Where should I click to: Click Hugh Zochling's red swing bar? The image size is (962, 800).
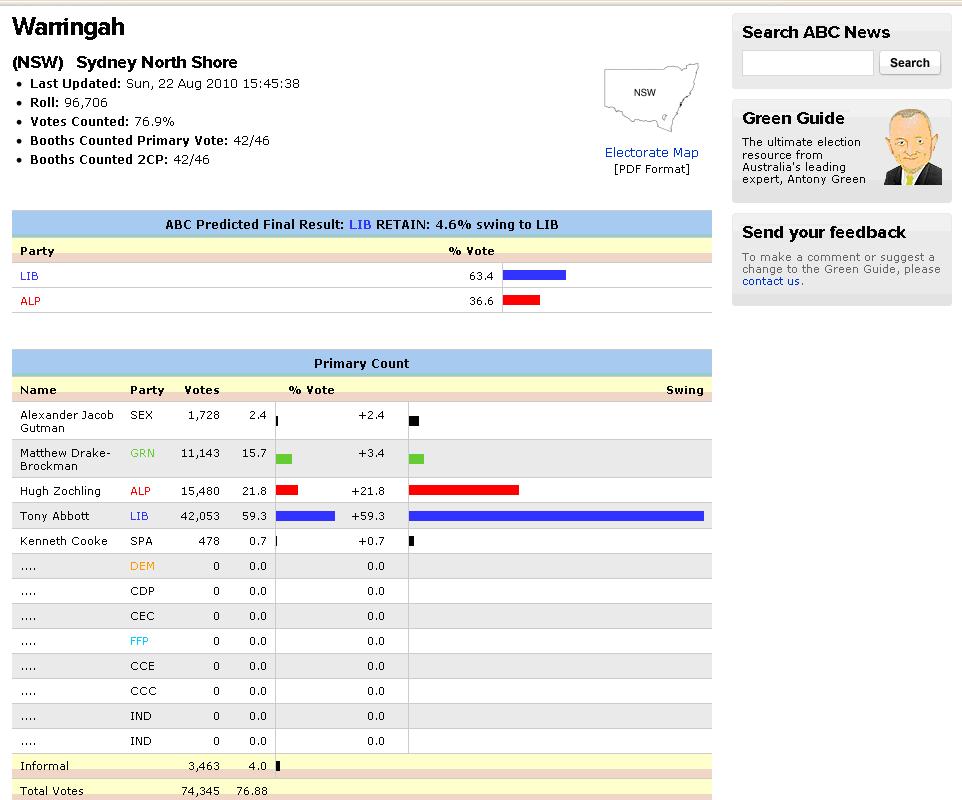463,490
